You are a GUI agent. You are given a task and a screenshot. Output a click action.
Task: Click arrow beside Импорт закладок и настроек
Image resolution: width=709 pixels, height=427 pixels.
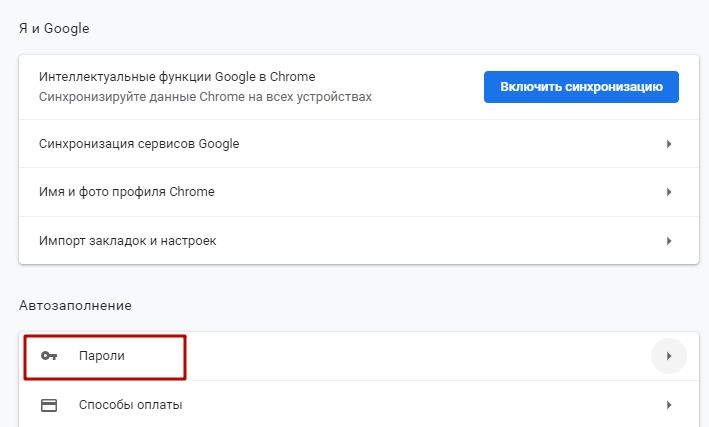pos(668,241)
